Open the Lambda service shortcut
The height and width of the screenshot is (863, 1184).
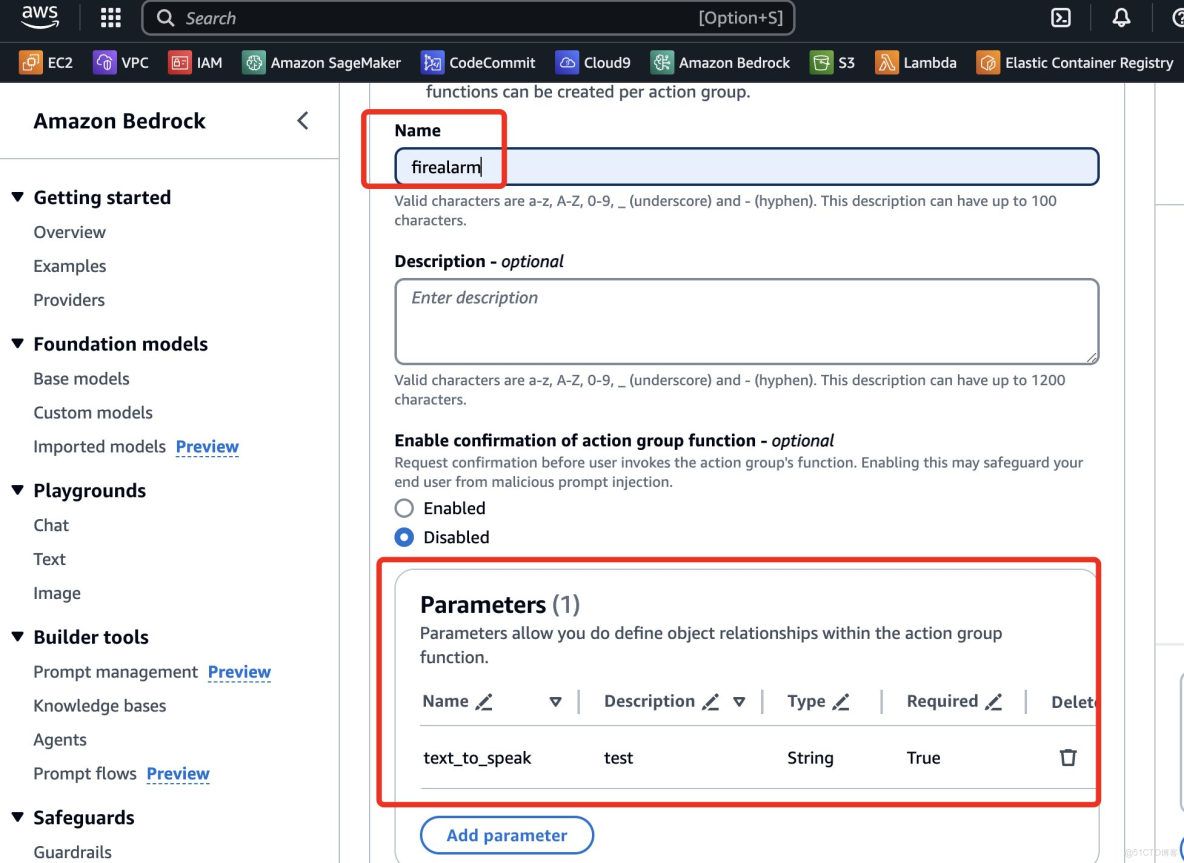[x=916, y=62]
